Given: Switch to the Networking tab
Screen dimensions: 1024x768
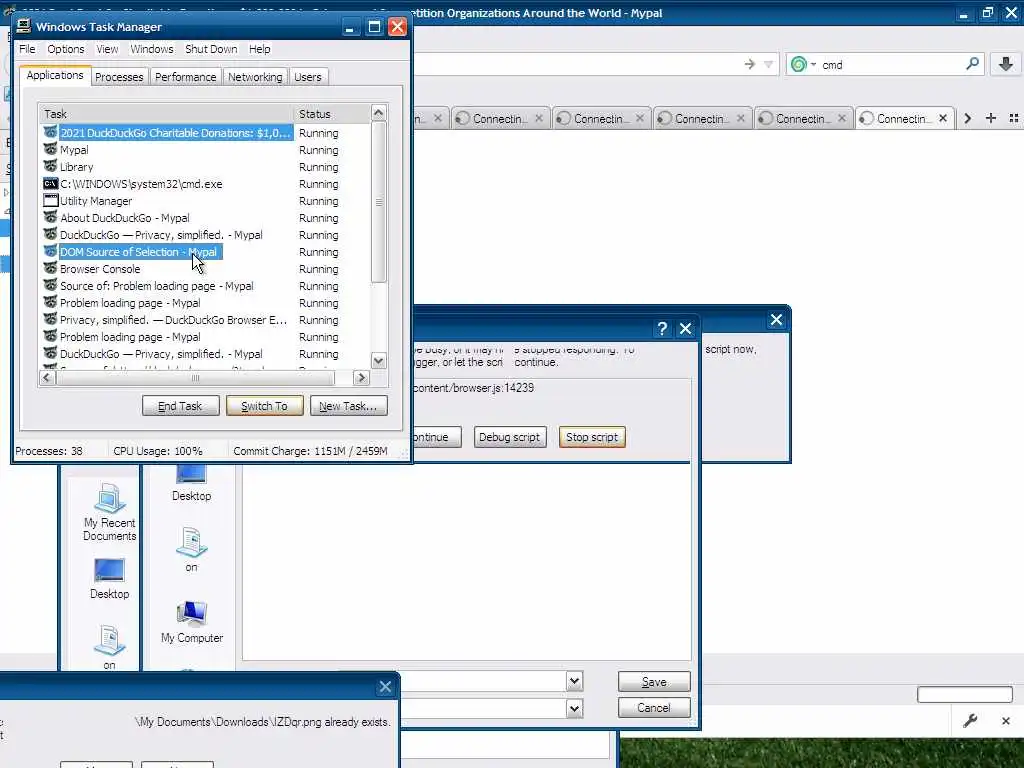Looking at the screenshot, I should (255, 77).
